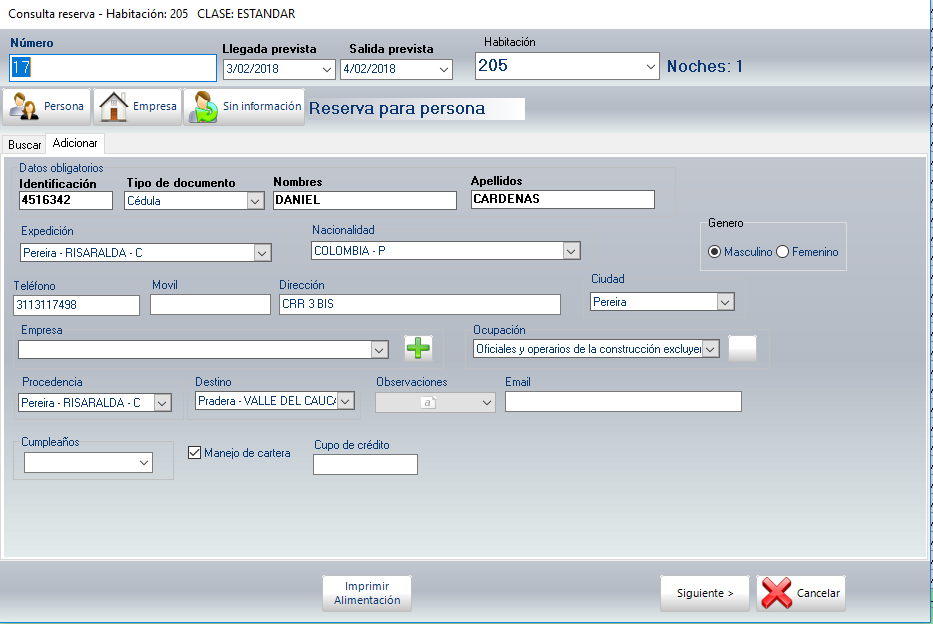
Task: Select the Empresa house icon button
Action: click(x=138, y=106)
